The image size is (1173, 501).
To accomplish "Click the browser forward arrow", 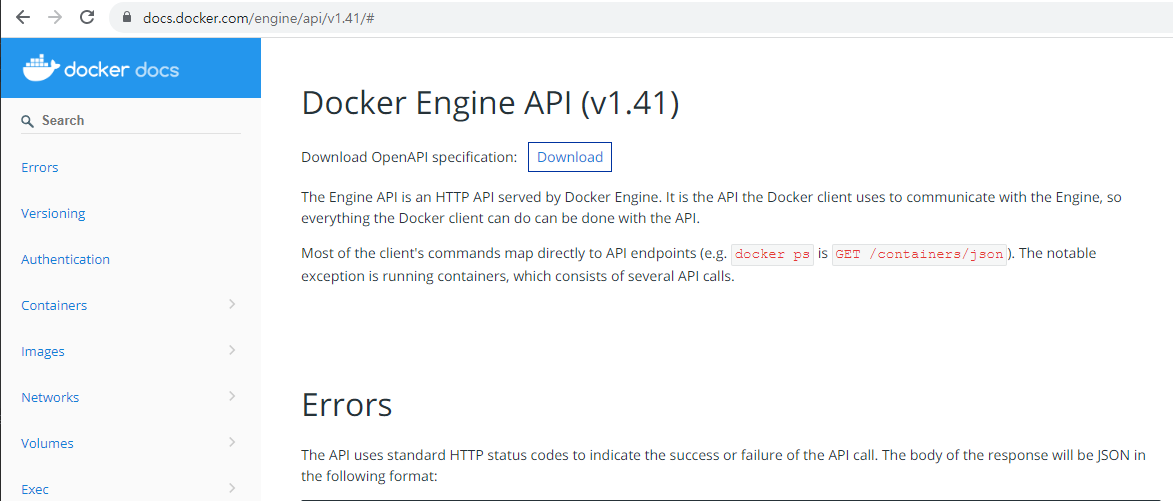I will click(55, 17).
